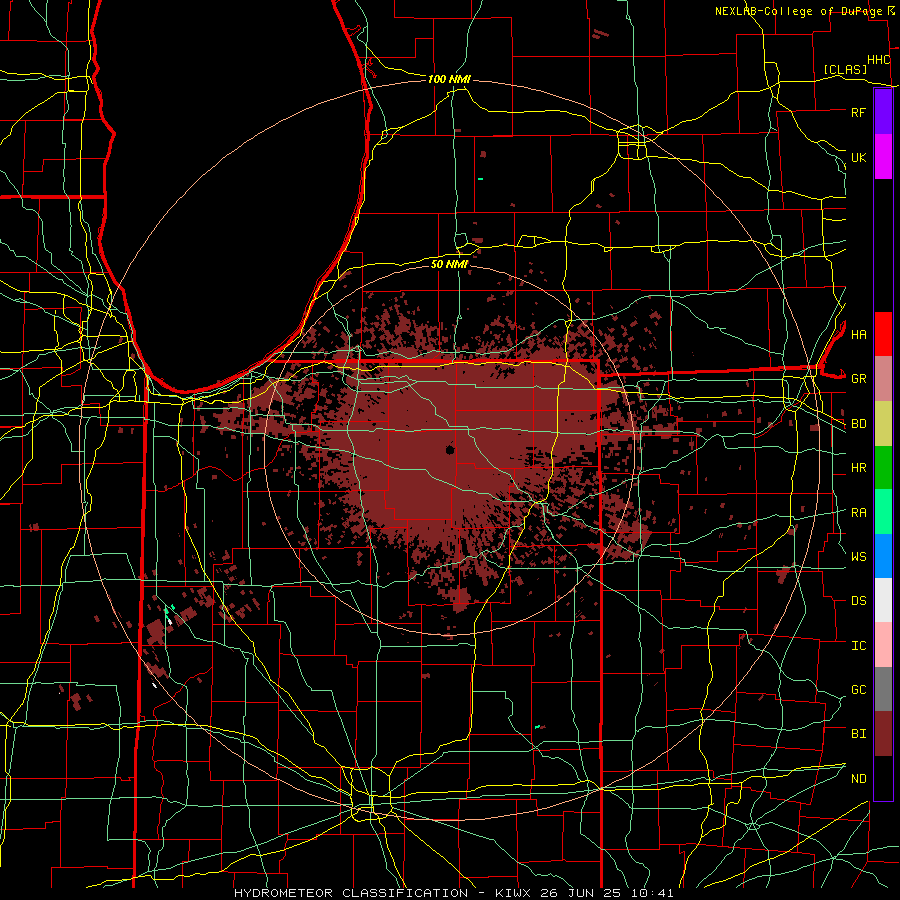Click the 'HR' legend label
Screen dimensions: 900x900
click(858, 468)
